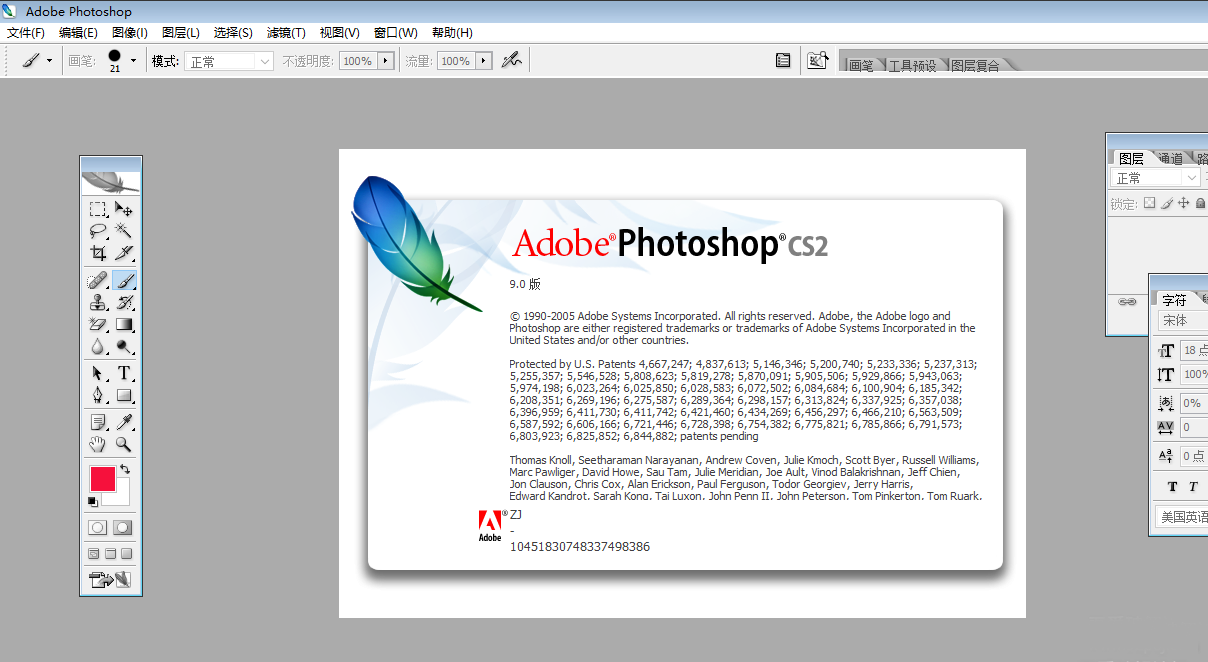Open the language dropdown showing 美国英语
The height and width of the screenshot is (662, 1208).
pyautogui.click(x=1182, y=517)
